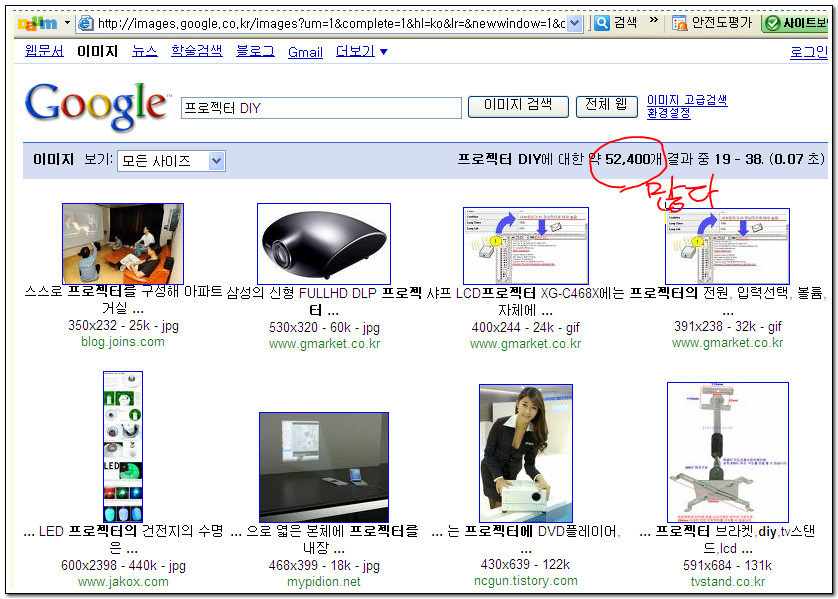Open the black Samsung DLP projector thumbnail
Viewport: 838px width, 599px height.
click(x=324, y=244)
